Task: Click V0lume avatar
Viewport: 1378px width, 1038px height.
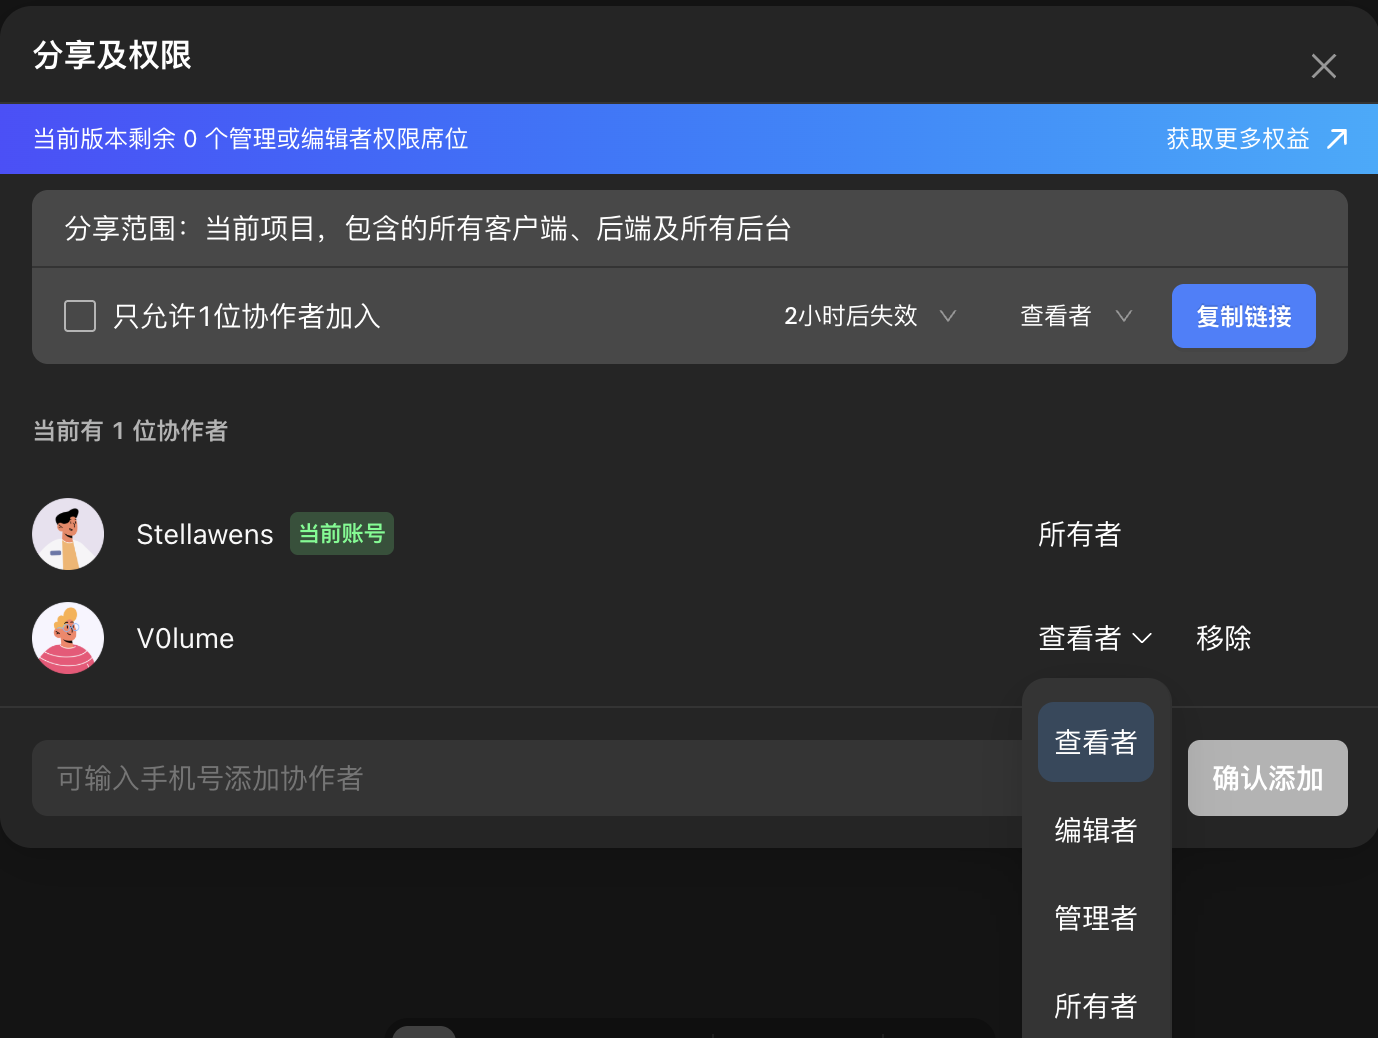Action: (68, 638)
